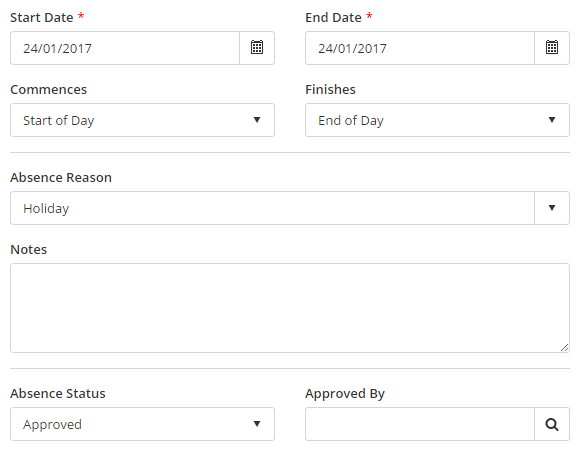
Task: Expand the Finishes 'End of Day' dropdown
Action: [437, 120]
